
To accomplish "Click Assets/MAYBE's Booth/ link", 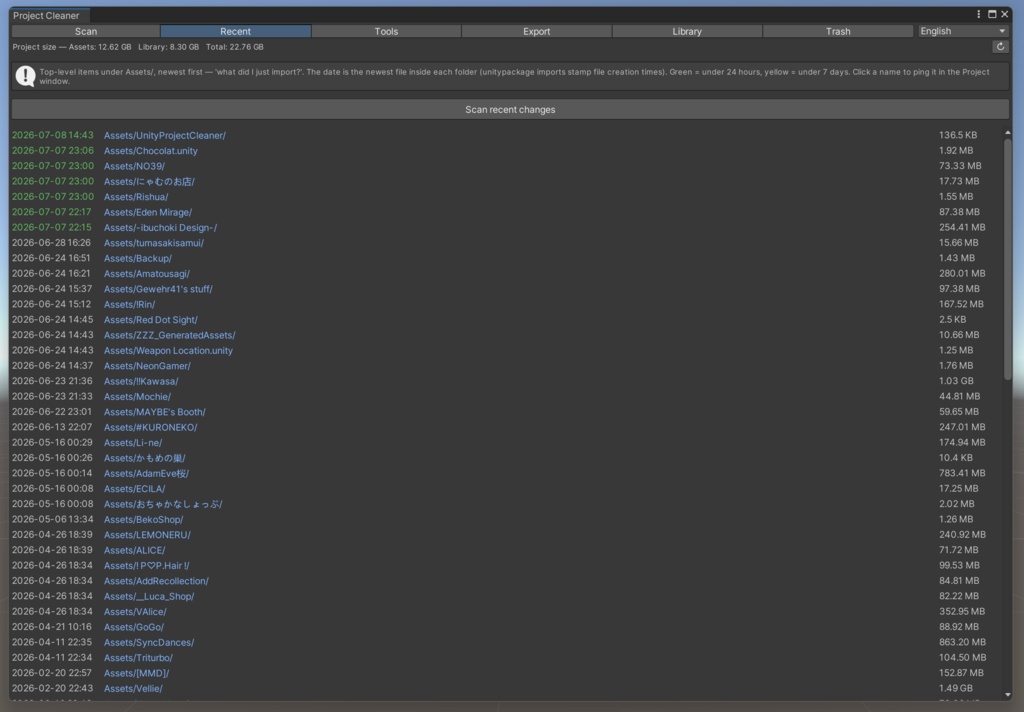I will (154, 412).
